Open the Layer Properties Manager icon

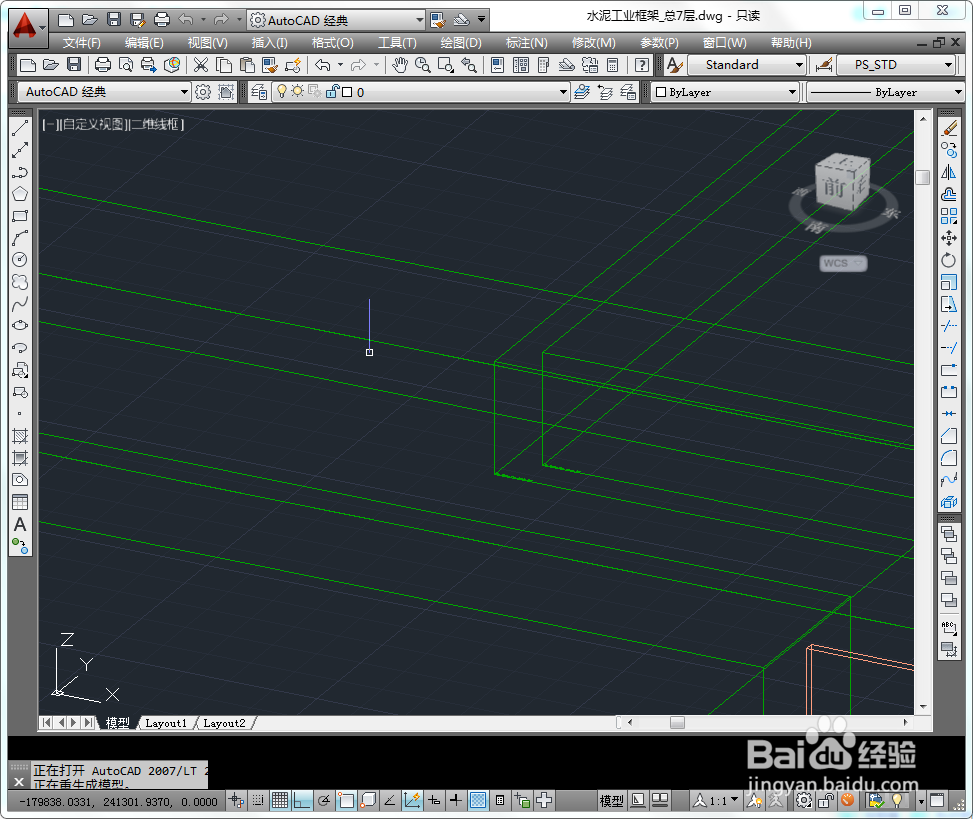(259, 92)
